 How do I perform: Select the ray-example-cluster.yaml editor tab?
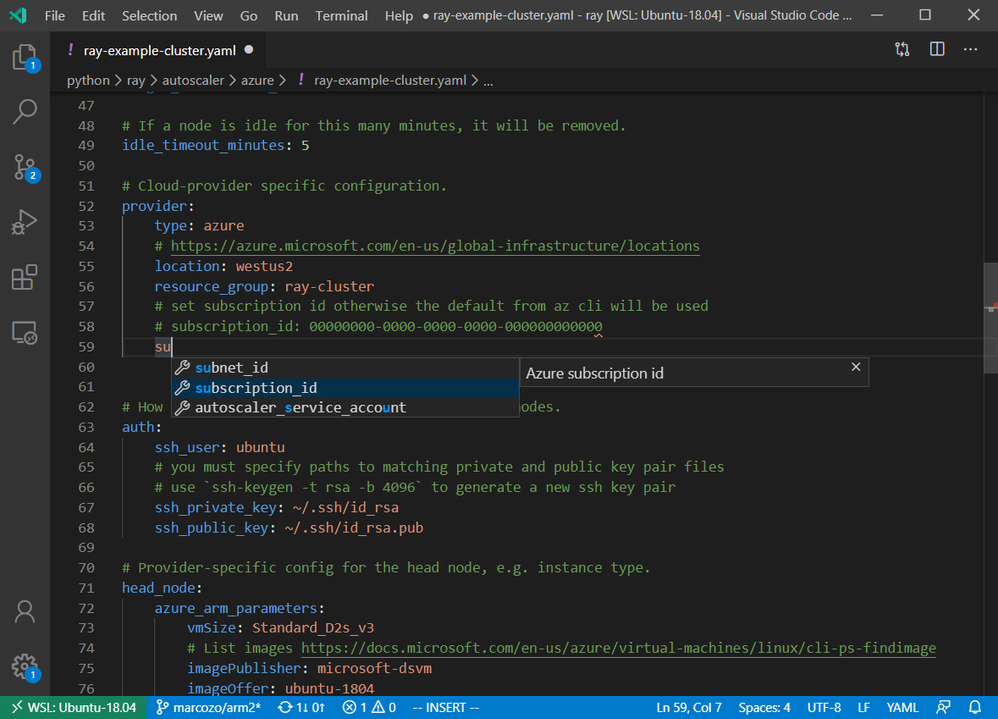coord(159,50)
